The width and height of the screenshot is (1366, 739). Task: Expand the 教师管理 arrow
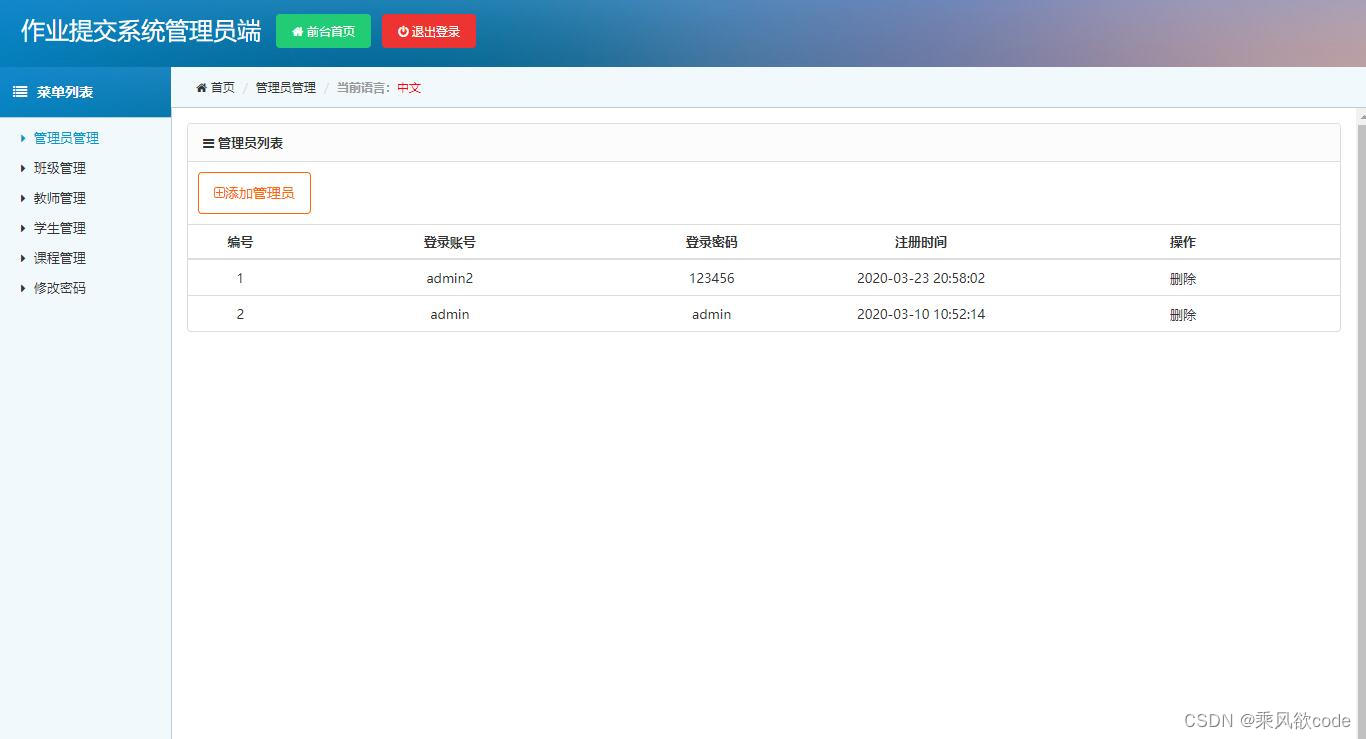23,198
